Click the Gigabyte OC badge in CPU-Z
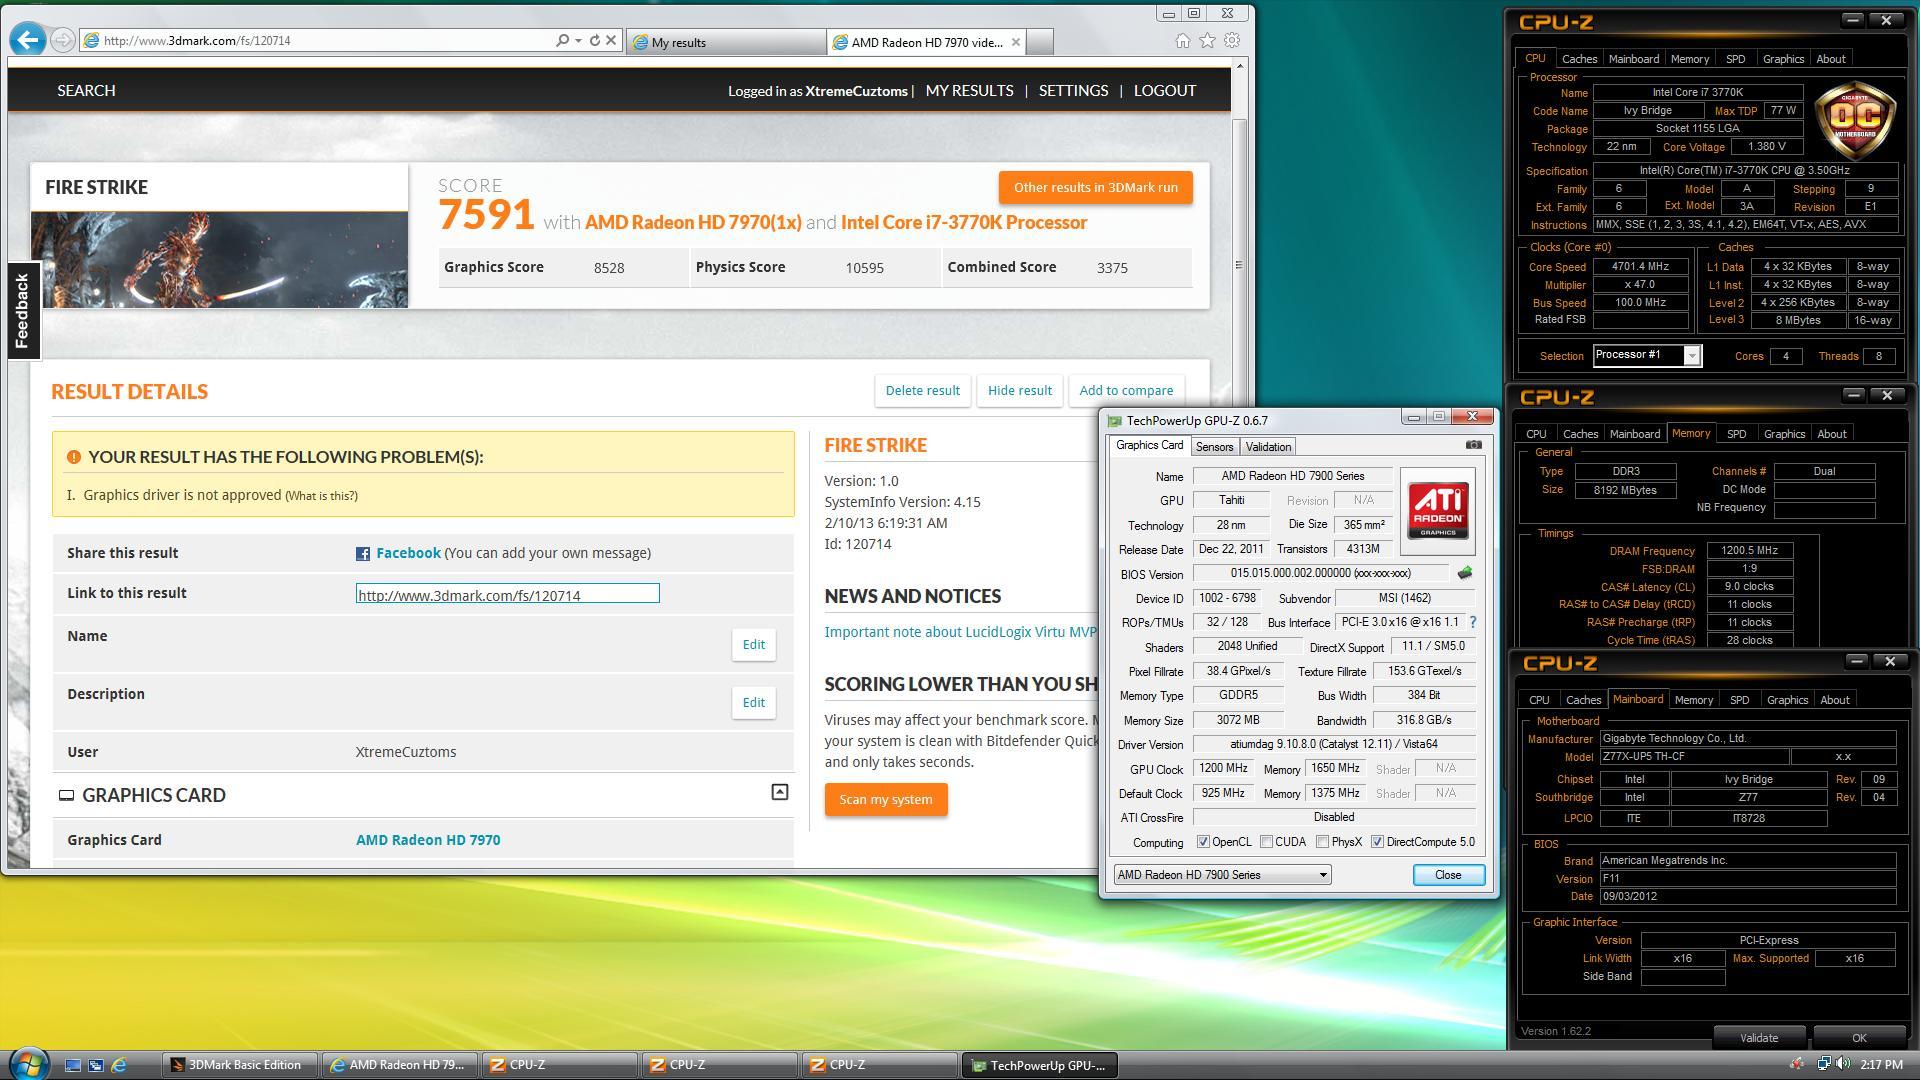 tap(1856, 121)
